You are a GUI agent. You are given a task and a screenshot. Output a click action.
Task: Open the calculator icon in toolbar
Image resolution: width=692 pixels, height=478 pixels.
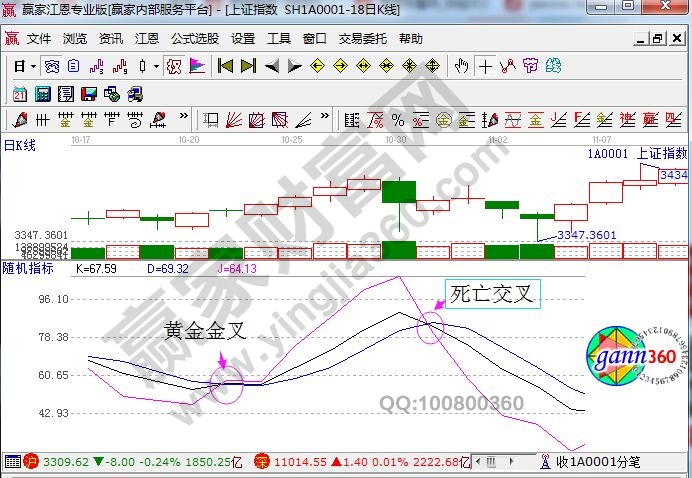coord(42,94)
